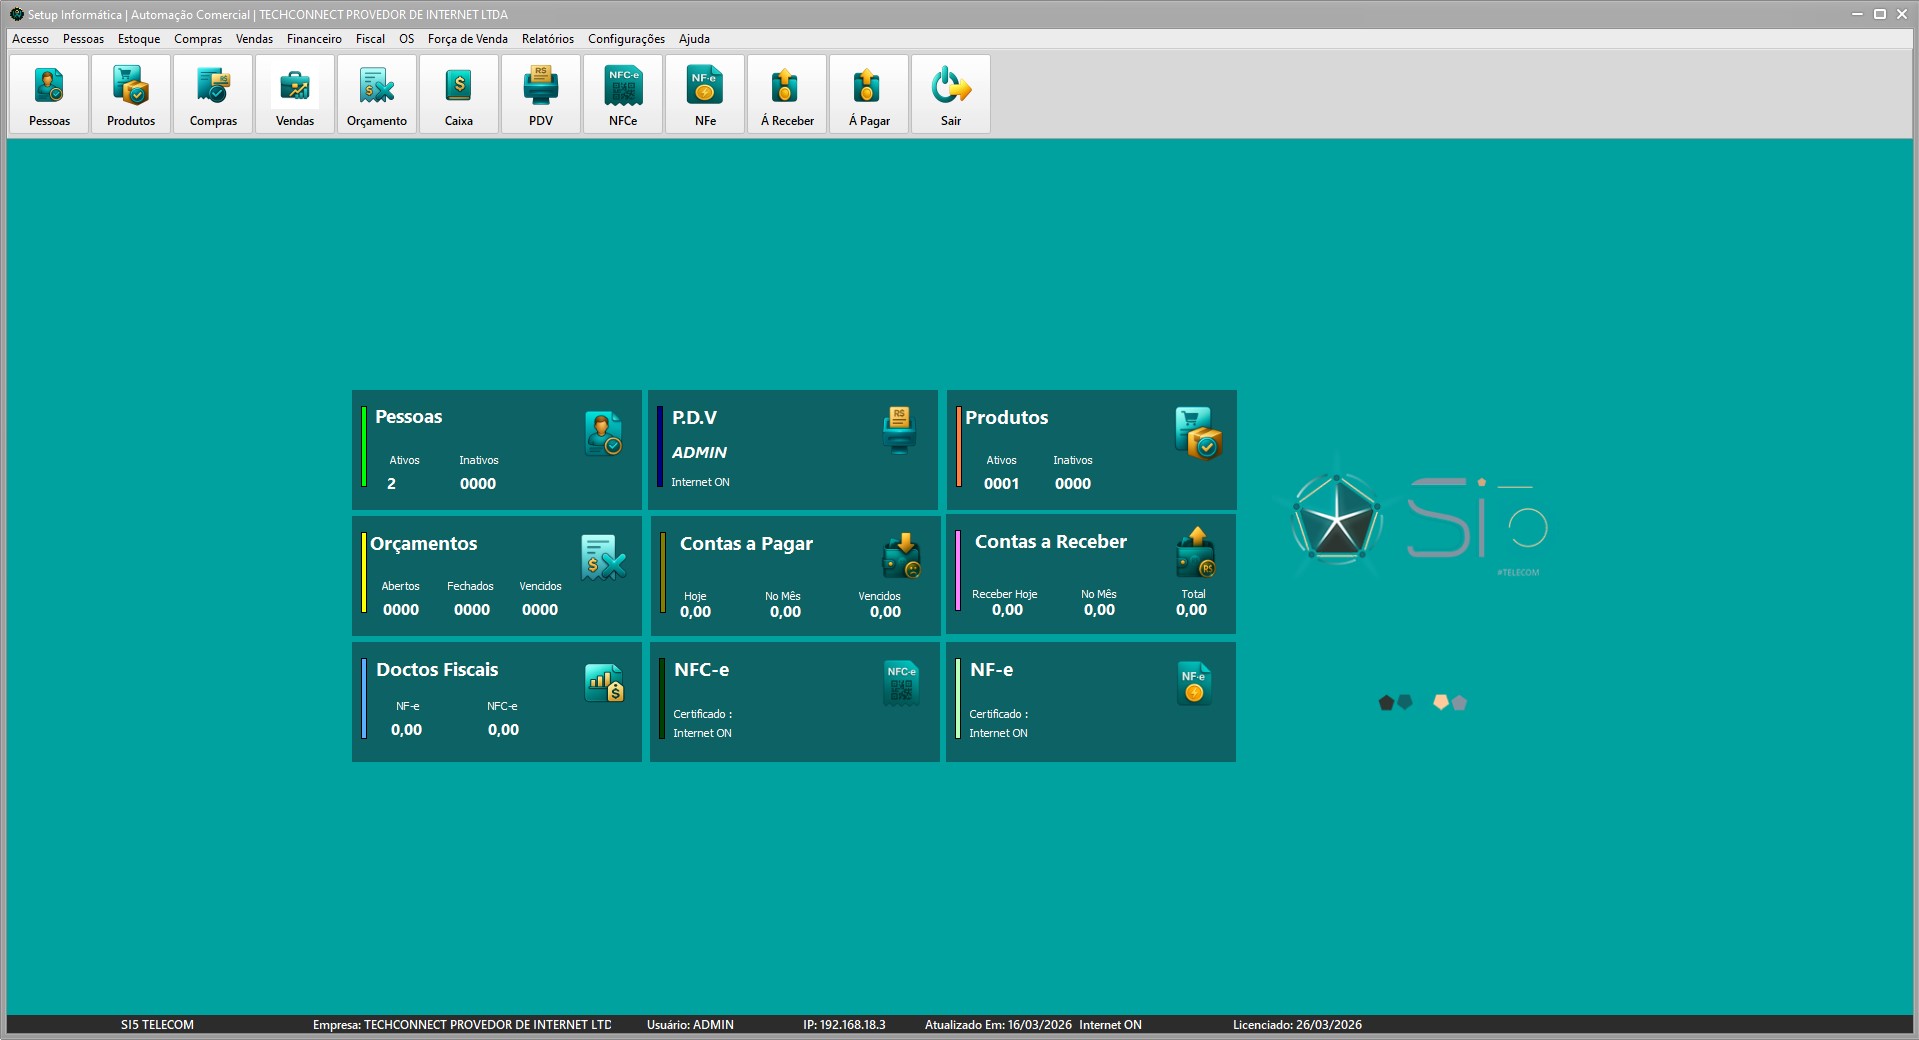This screenshot has height=1040, width=1919.
Task: Click the Receber Hoje label
Action: tap(1004, 594)
